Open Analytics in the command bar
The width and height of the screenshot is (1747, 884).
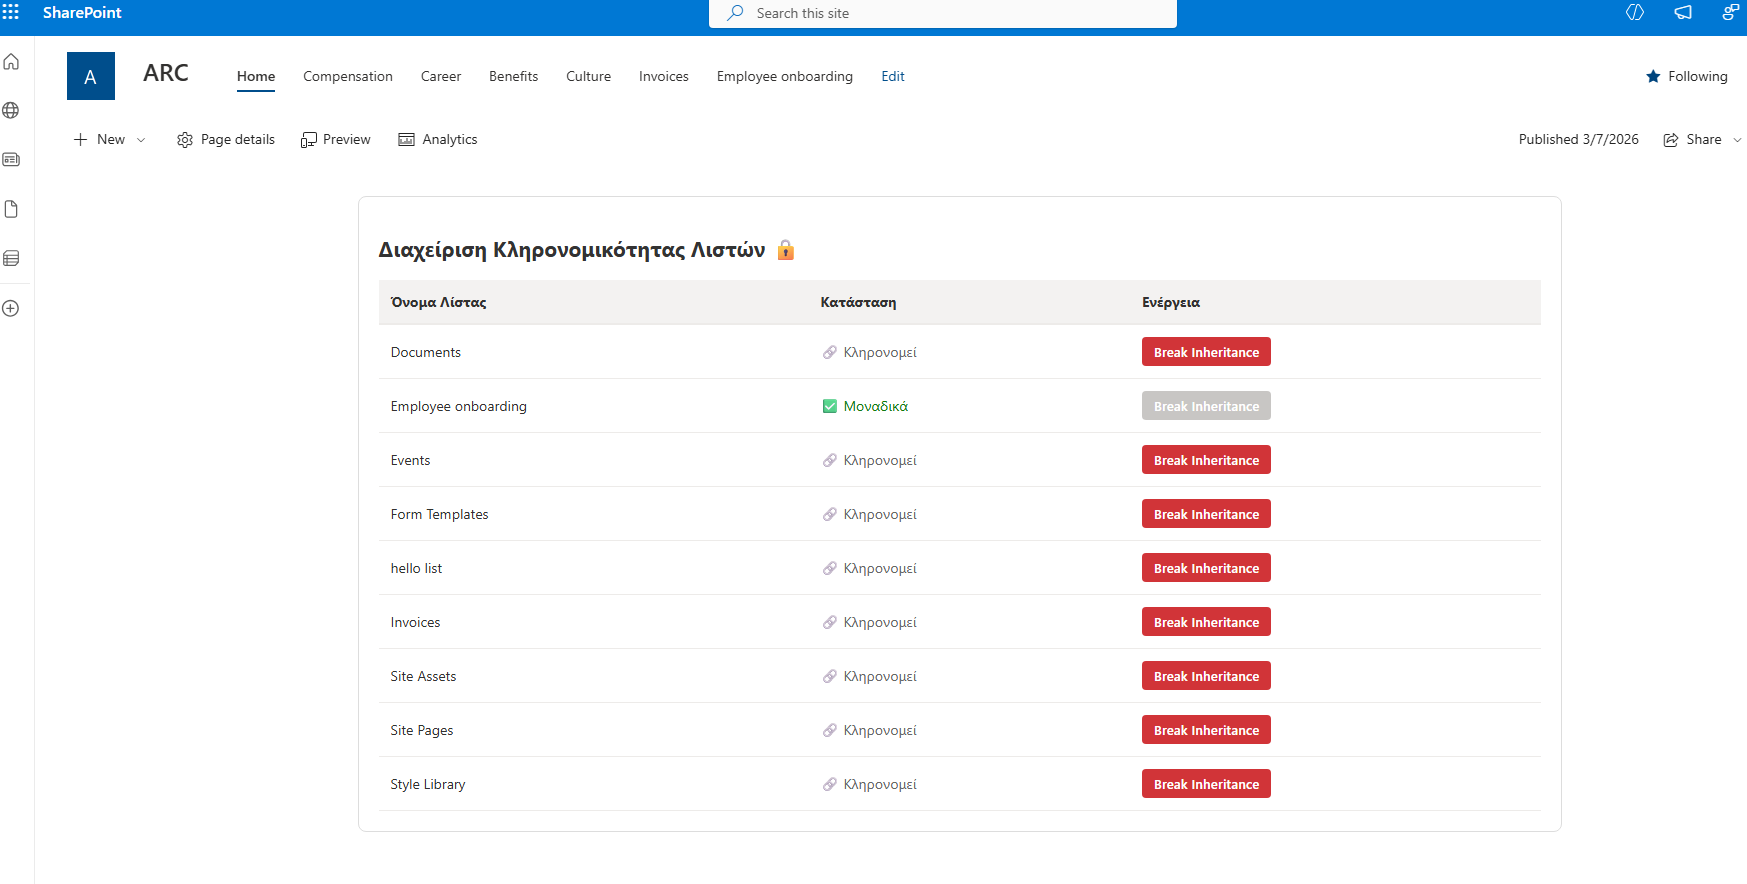438,140
